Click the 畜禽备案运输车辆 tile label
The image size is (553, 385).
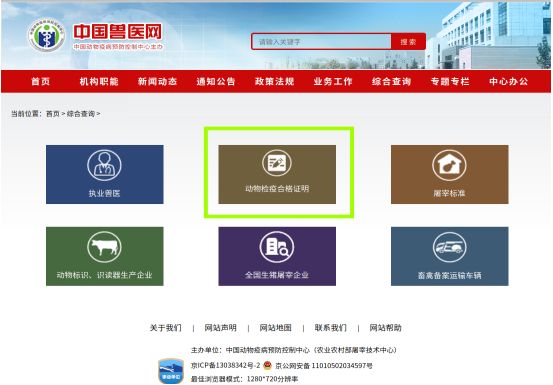click(x=449, y=275)
